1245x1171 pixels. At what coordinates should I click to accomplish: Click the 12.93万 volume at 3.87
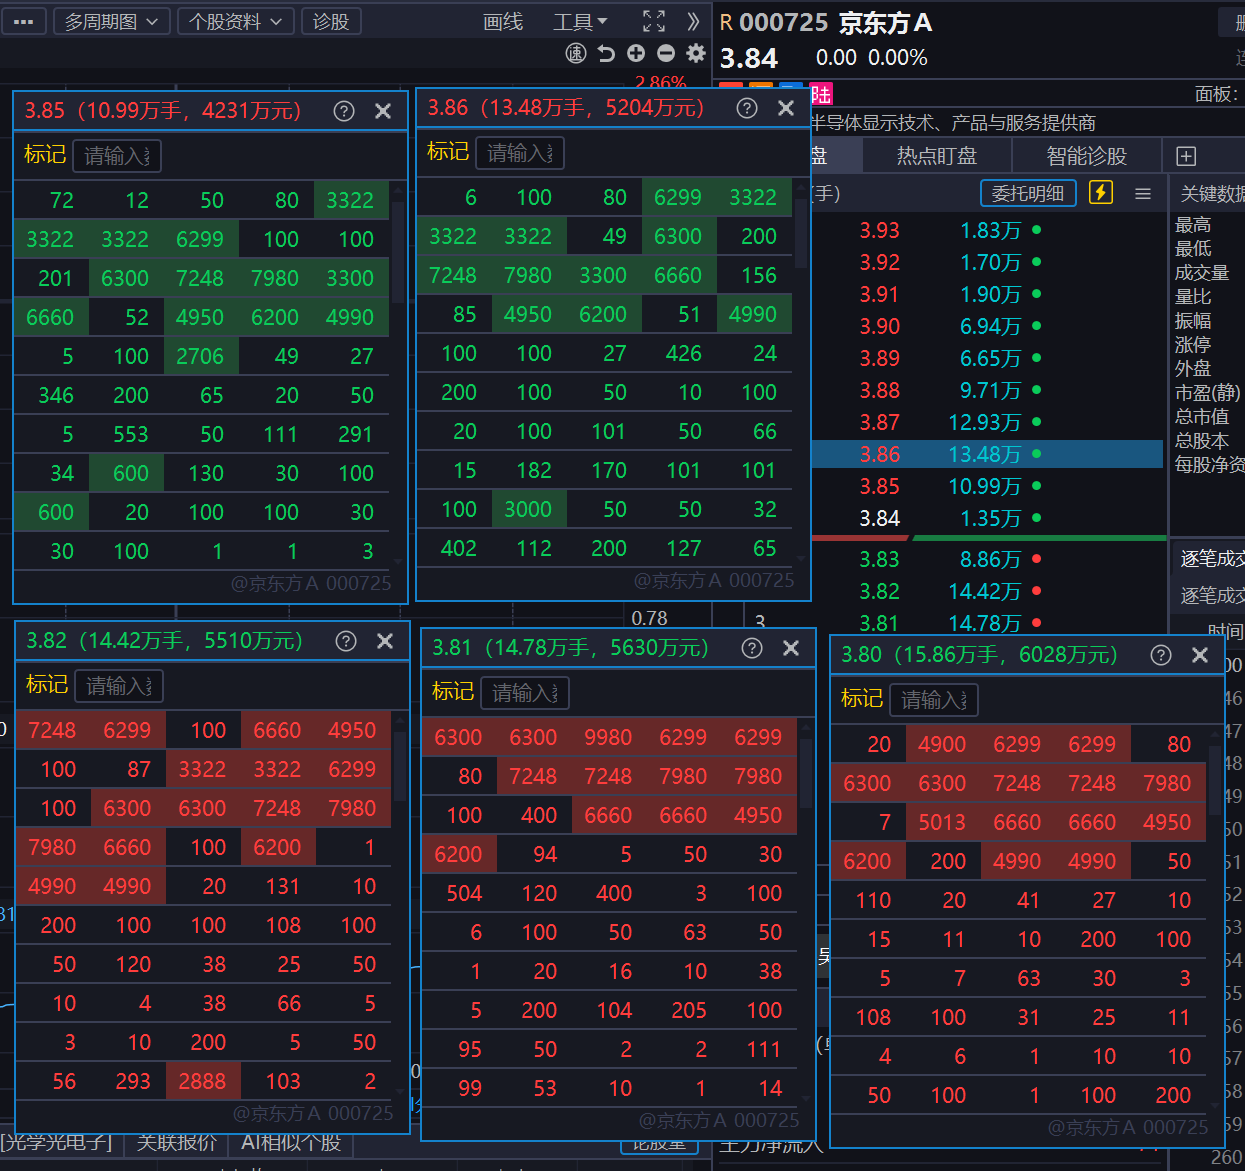984,422
